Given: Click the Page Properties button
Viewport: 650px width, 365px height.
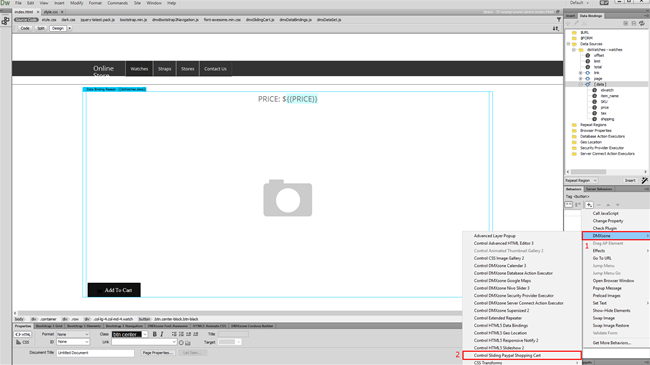Looking at the screenshot, I should click(x=158, y=353).
